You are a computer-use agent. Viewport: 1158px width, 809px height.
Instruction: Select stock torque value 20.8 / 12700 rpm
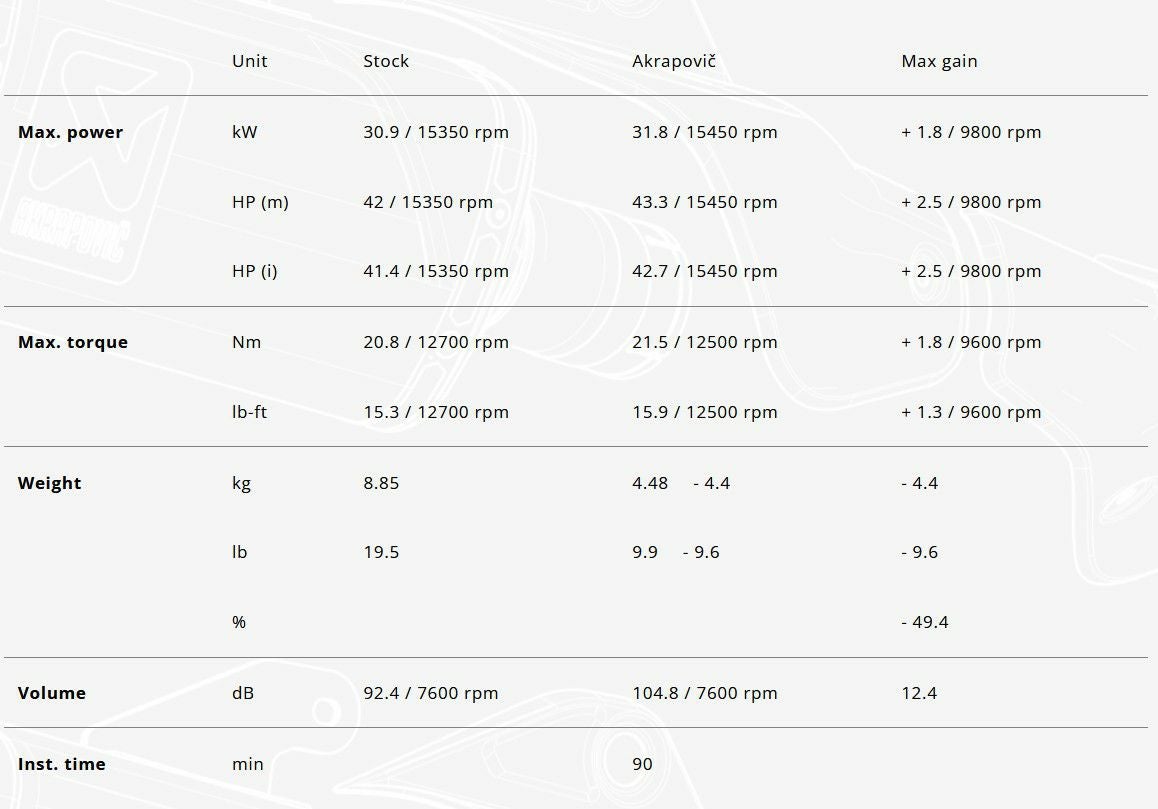tap(436, 342)
